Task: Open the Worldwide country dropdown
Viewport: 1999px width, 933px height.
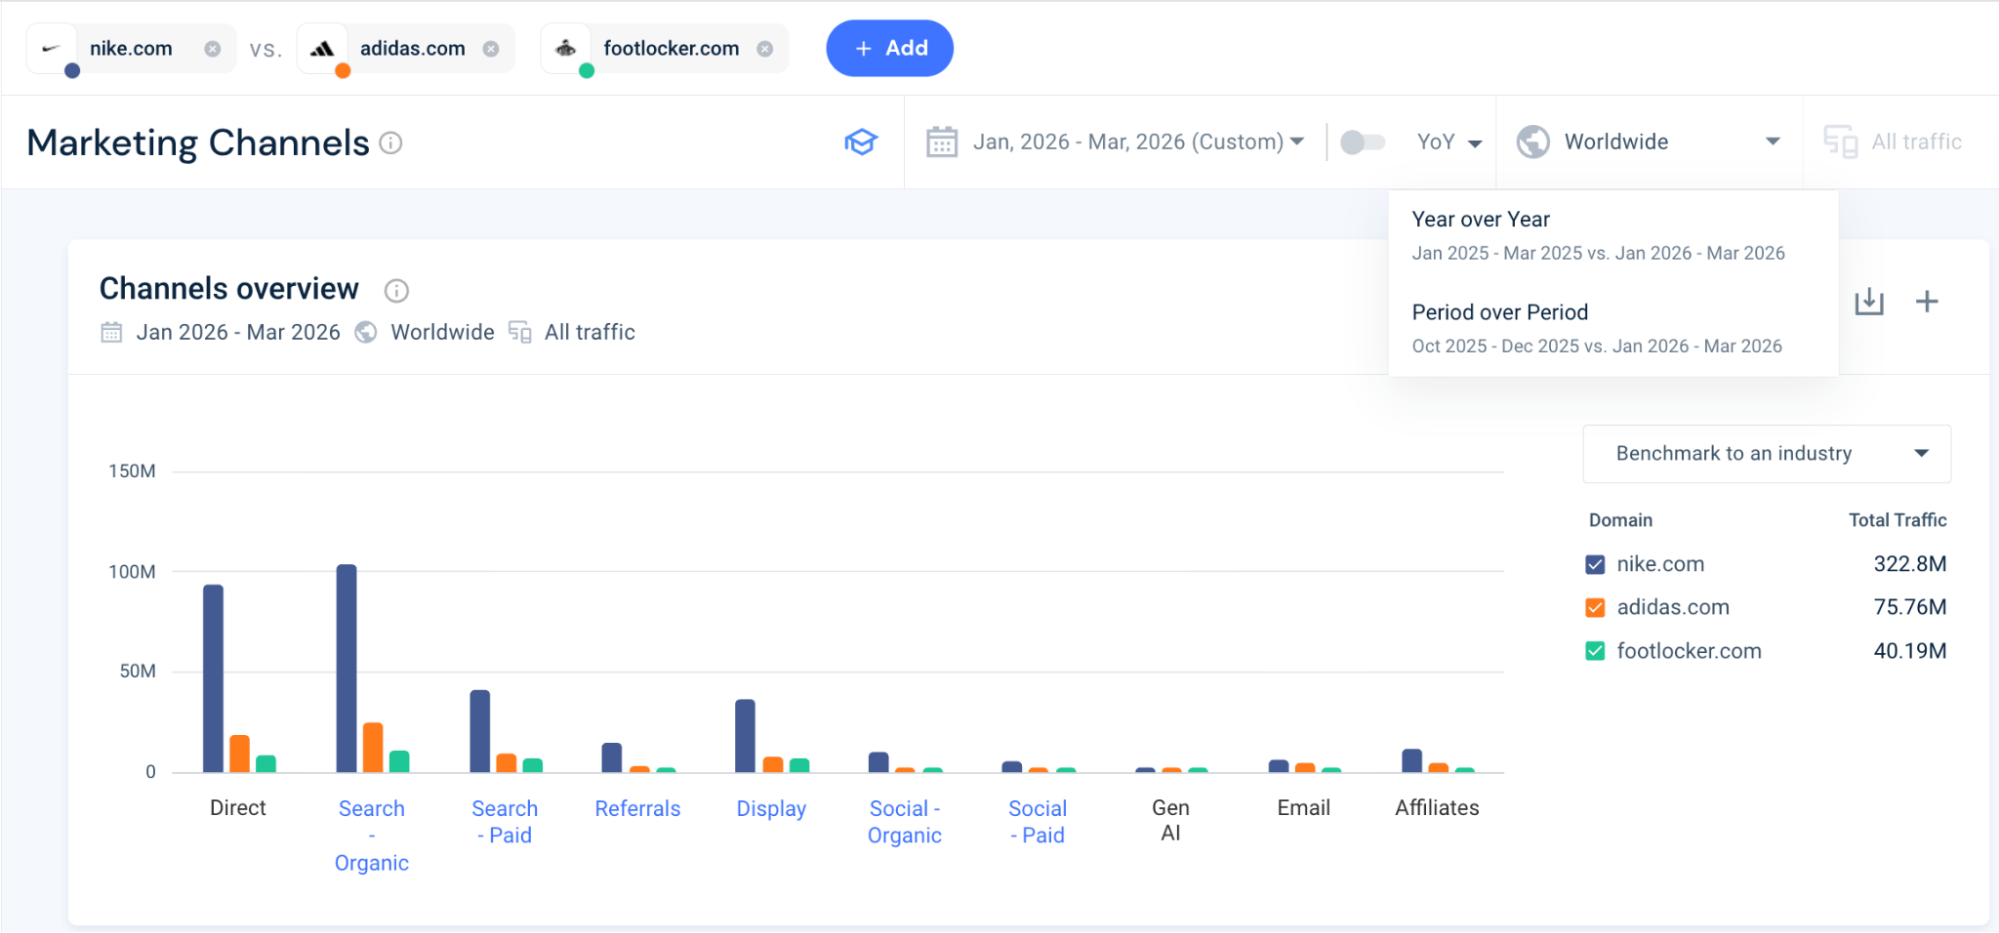Action: [x=1649, y=142]
